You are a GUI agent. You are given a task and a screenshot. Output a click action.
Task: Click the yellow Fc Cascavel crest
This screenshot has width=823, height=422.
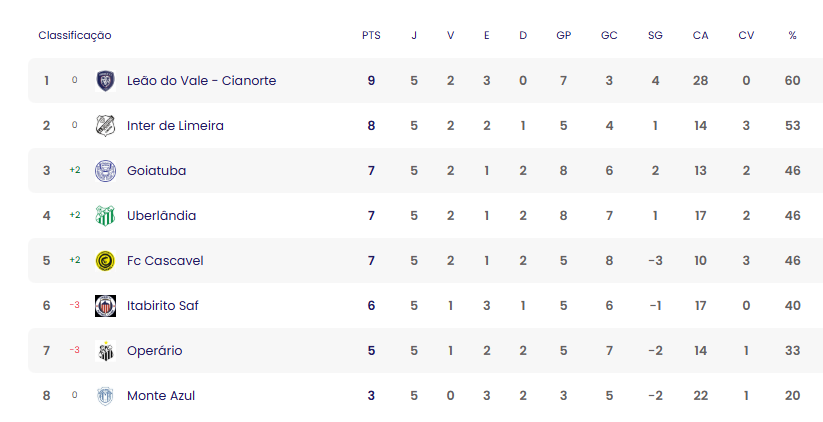coord(105,261)
